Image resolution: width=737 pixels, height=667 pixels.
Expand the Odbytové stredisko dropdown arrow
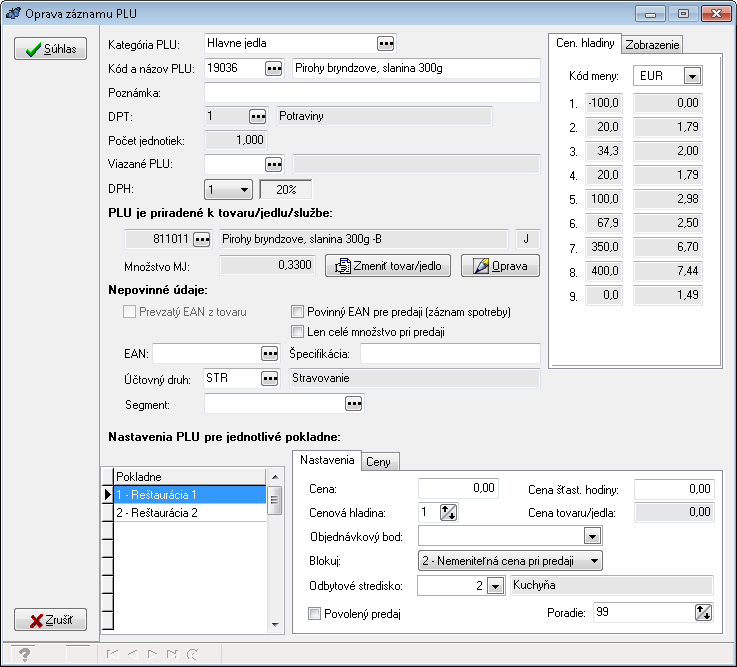tap(495, 586)
